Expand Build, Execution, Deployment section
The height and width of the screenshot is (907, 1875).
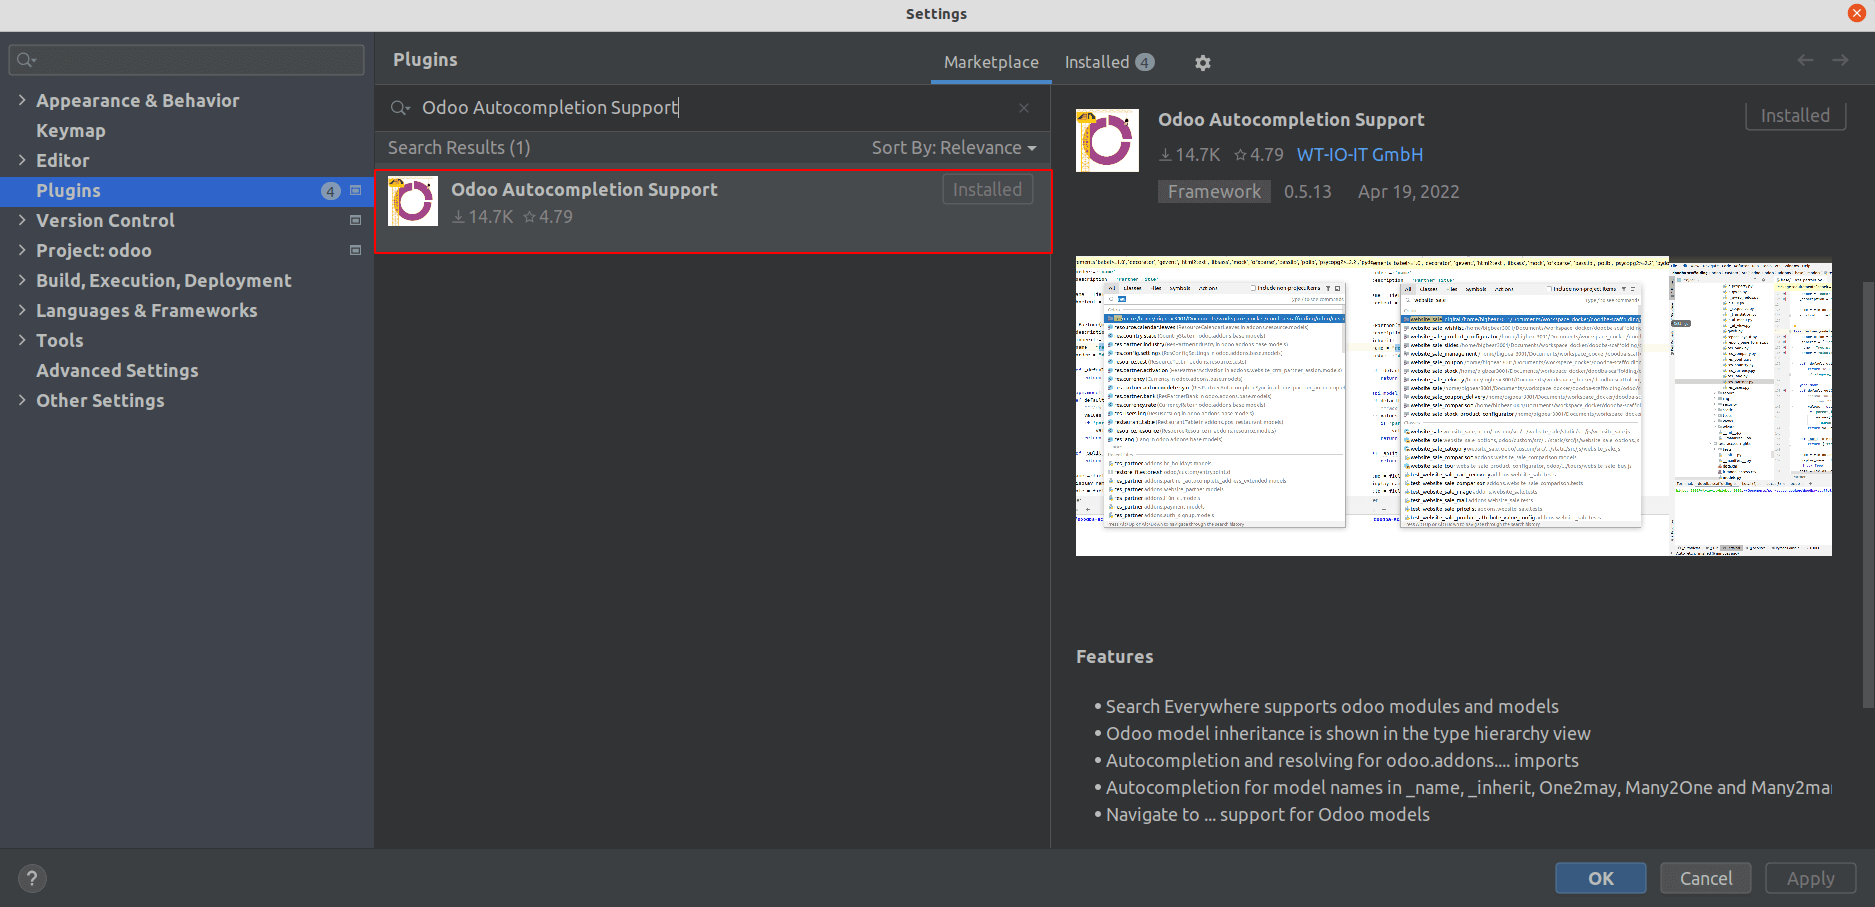[x=22, y=280]
